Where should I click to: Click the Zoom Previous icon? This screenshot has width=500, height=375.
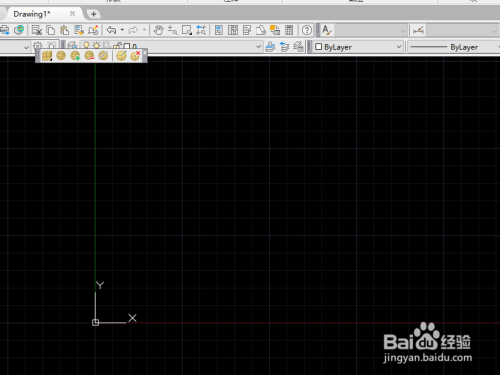pyautogui.click(x=201, y=30)
